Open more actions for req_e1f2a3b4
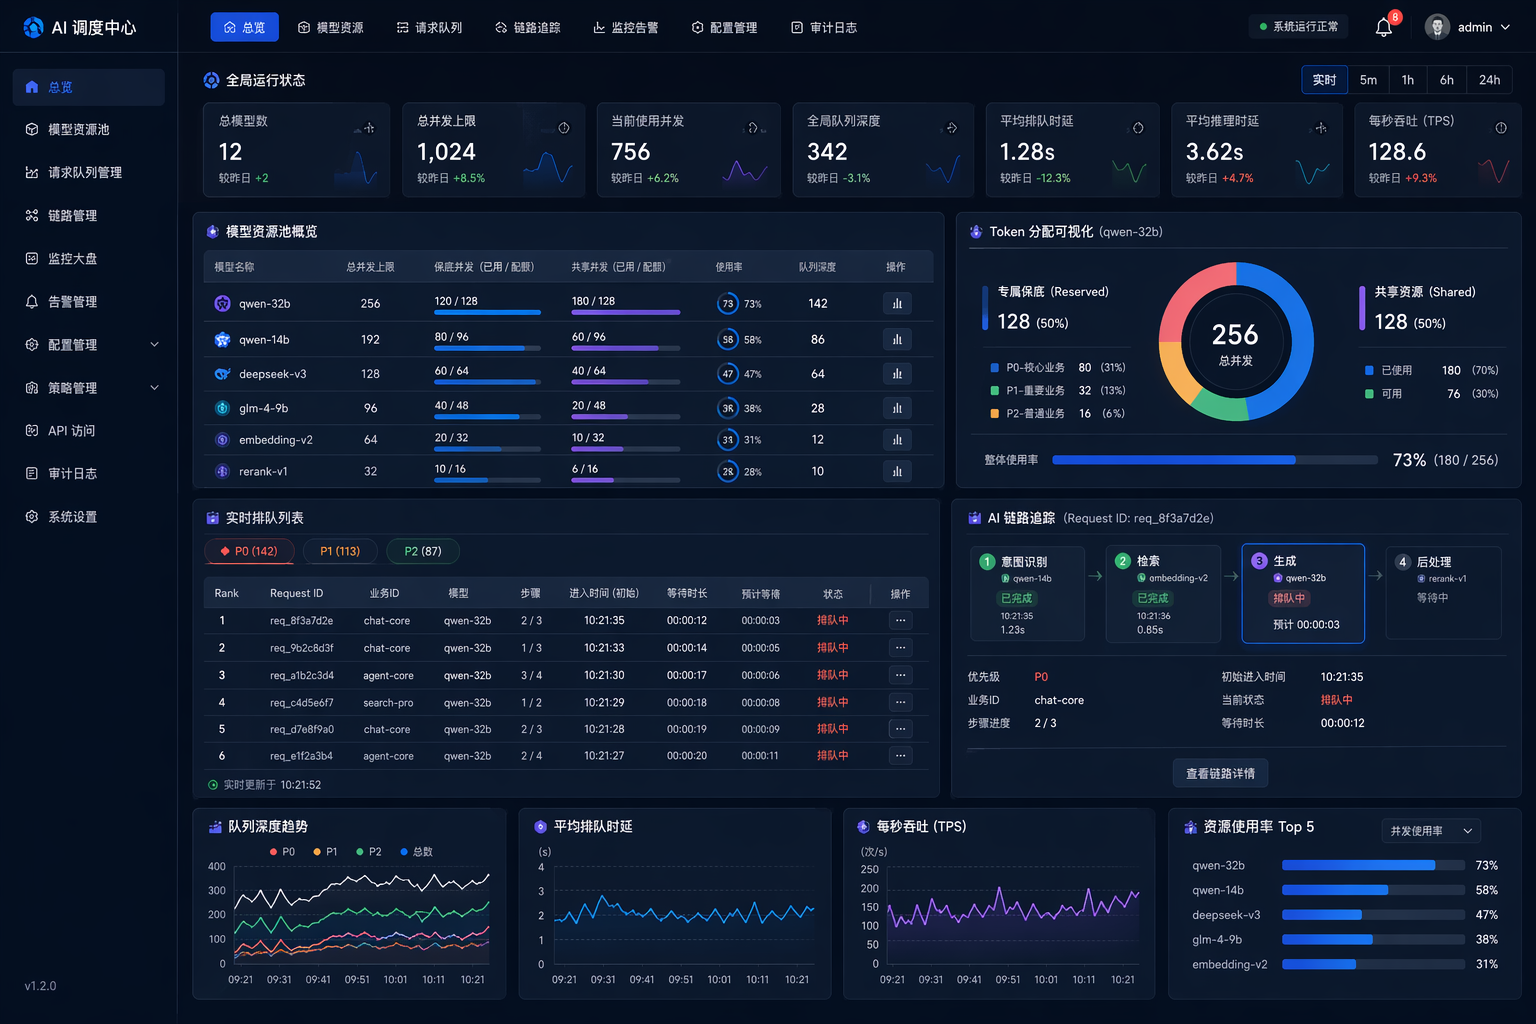The height and width of the screenshot is (1024, 1536). point(900,756)
